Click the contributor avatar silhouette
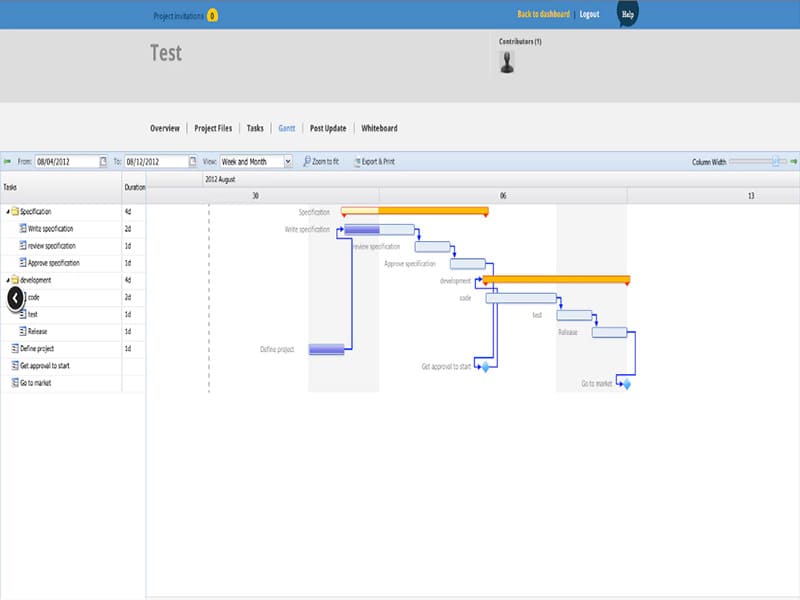 (x=507, y=62)
